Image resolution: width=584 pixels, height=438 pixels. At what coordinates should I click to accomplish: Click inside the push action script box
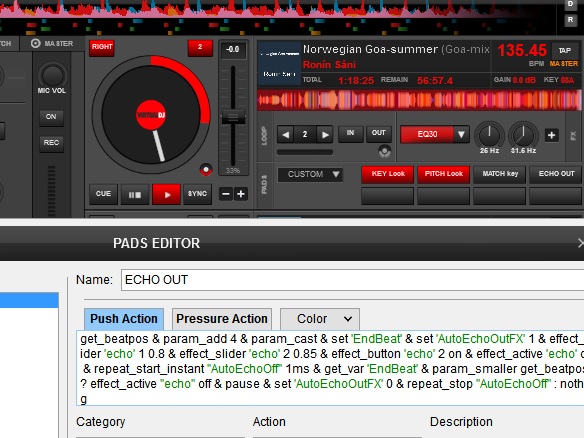click(x=330, y=368)
